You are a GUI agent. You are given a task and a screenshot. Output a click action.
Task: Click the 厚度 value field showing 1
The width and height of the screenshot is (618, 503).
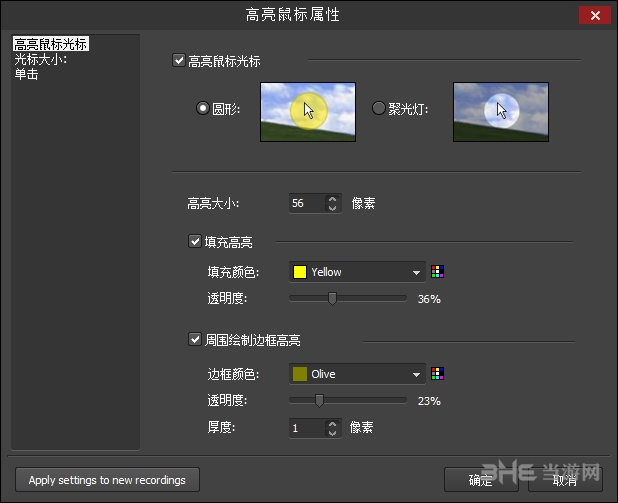click(x=307, y=428)
